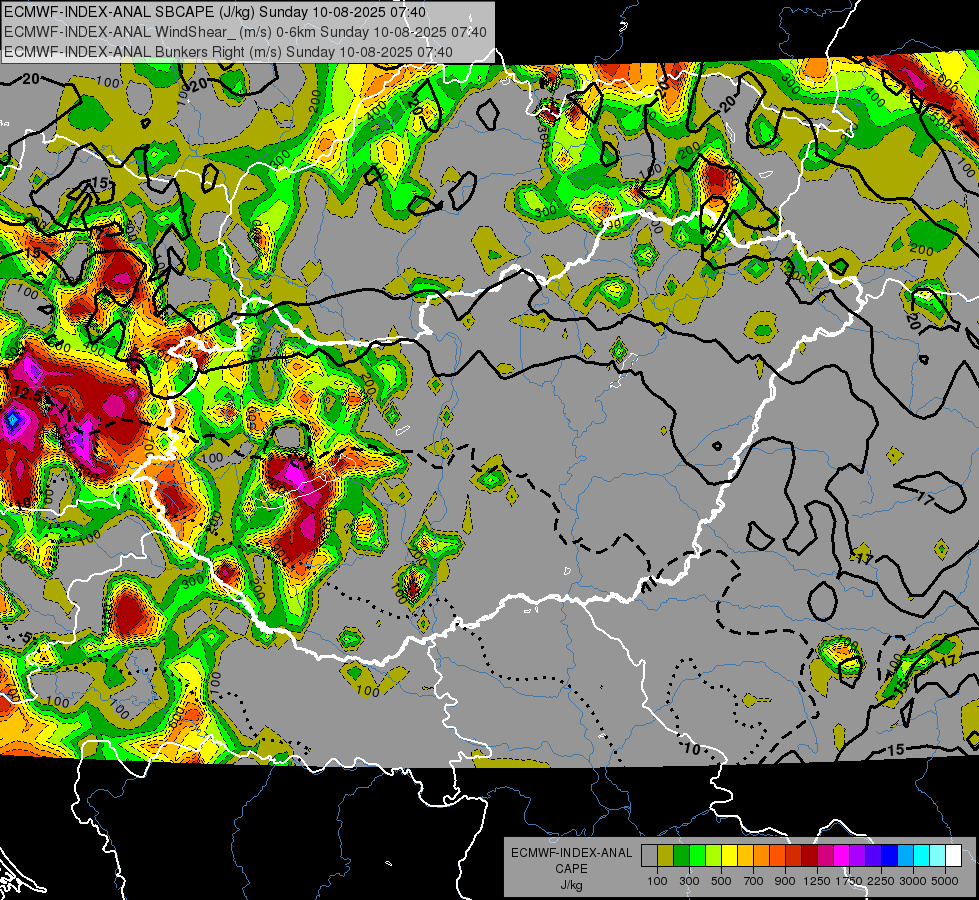
Task: Click the CAPE label in the legend
Action: [571, 868]
